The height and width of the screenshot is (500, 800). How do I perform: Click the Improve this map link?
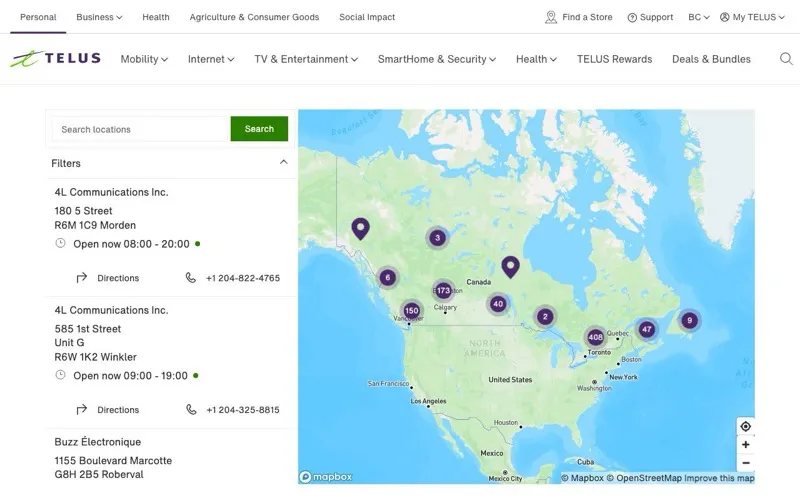tap(719, 478)
